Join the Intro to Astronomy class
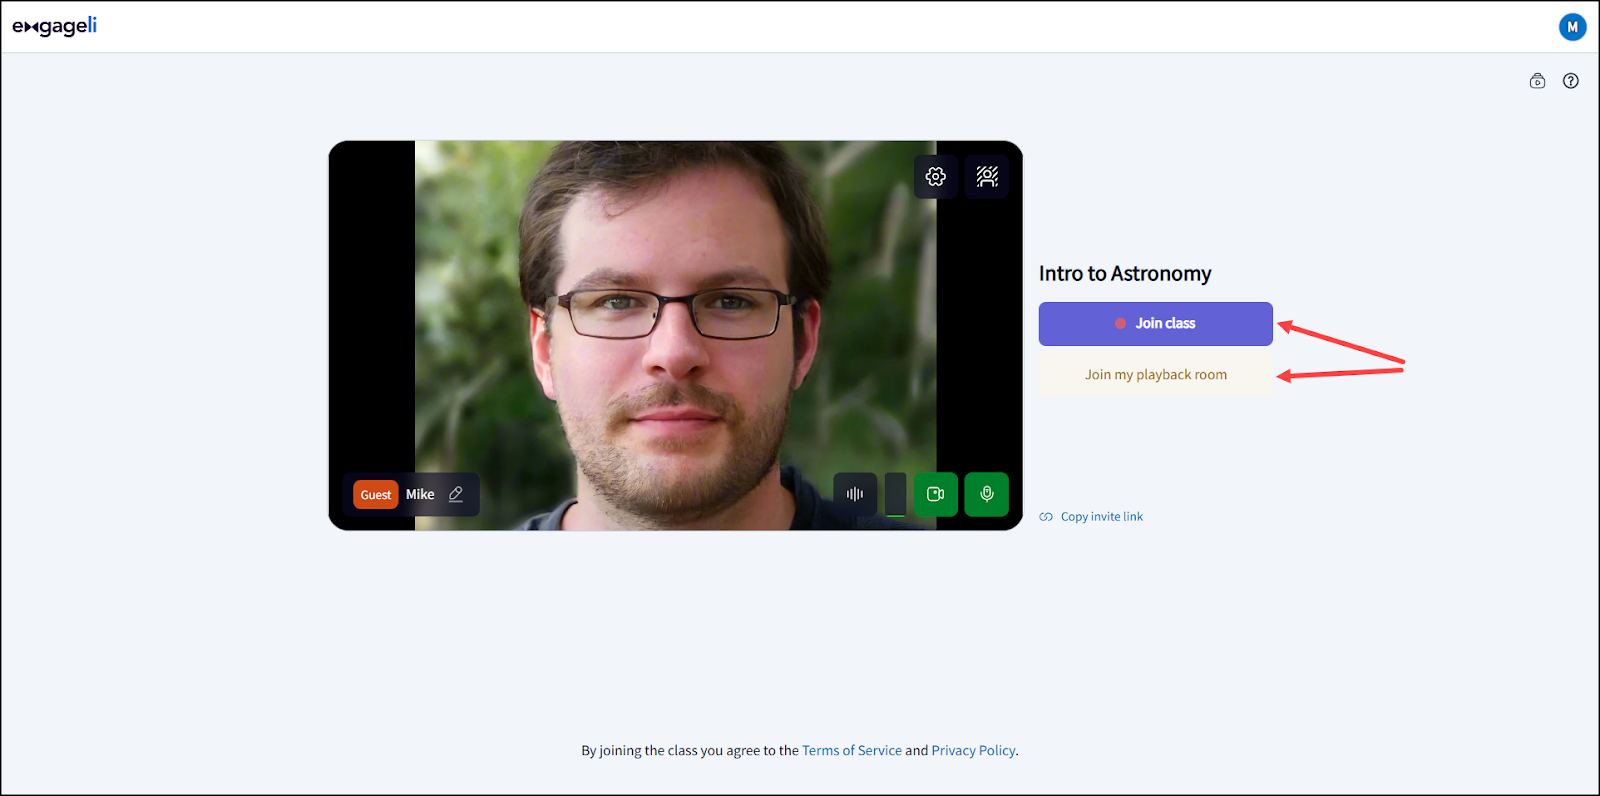Image resolution: width=1600 pixels, height=796 pixels. [x=1156, y=324]
